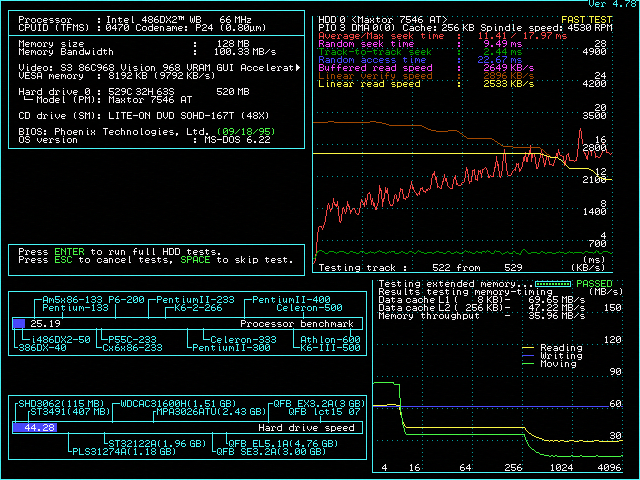Select the Am5x86-133 P6-200 reference marker

click(93, 300)
